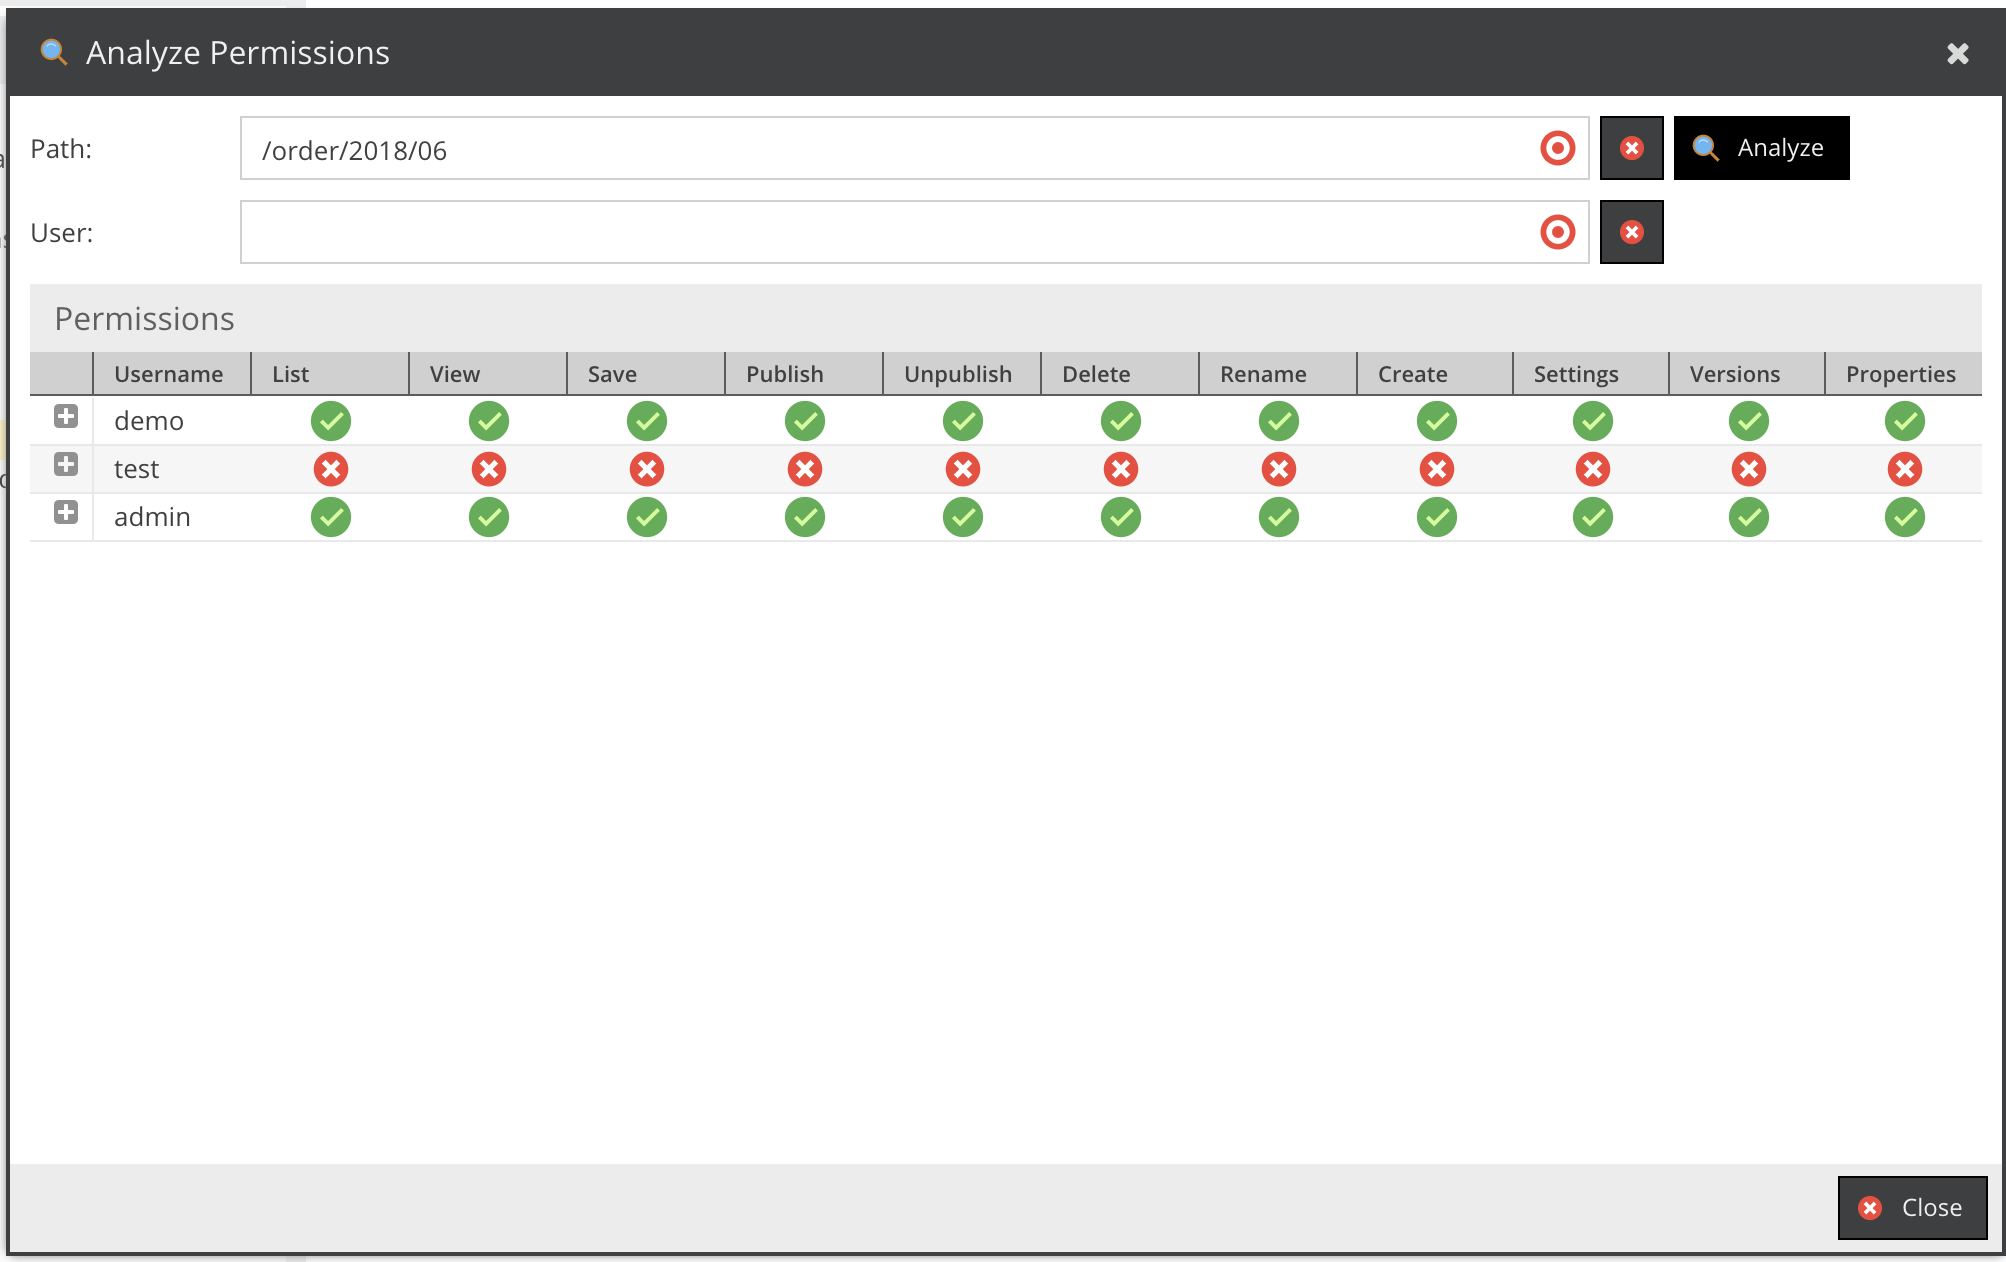Click admin's green View checkmark
The width and height of the screenshot is (2006, 1262).
tap(489, 517)
